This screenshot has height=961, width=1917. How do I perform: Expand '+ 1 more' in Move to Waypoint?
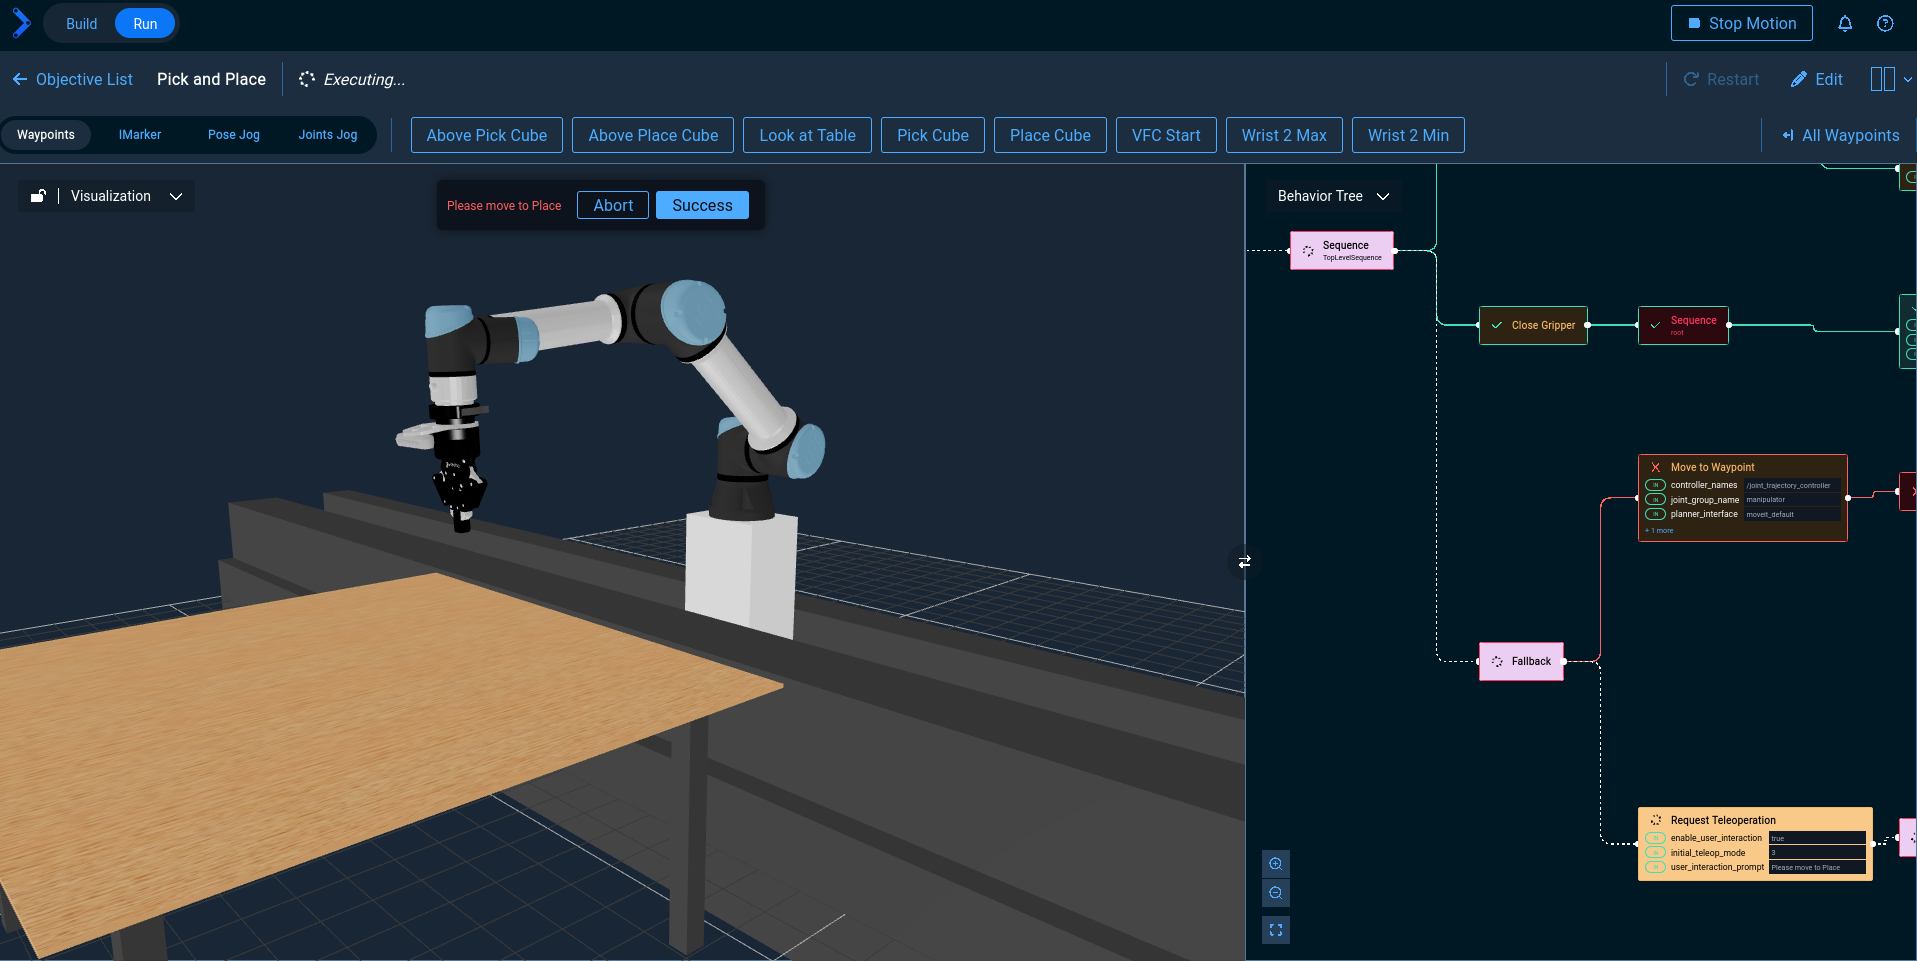pos(1659,531)
